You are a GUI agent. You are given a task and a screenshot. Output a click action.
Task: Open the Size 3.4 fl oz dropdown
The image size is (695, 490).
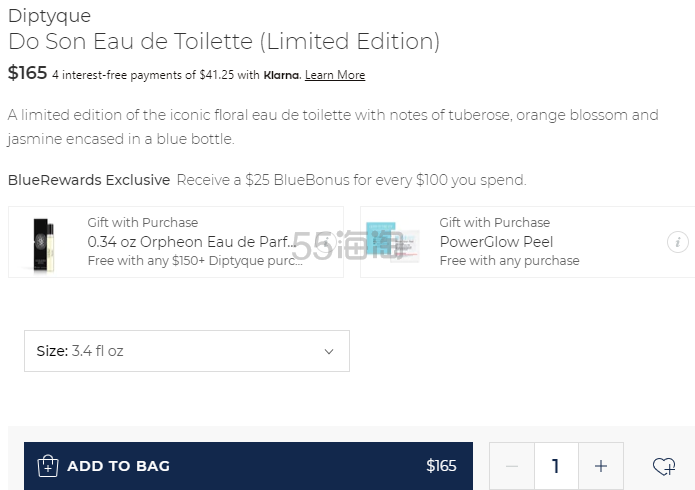186,351
